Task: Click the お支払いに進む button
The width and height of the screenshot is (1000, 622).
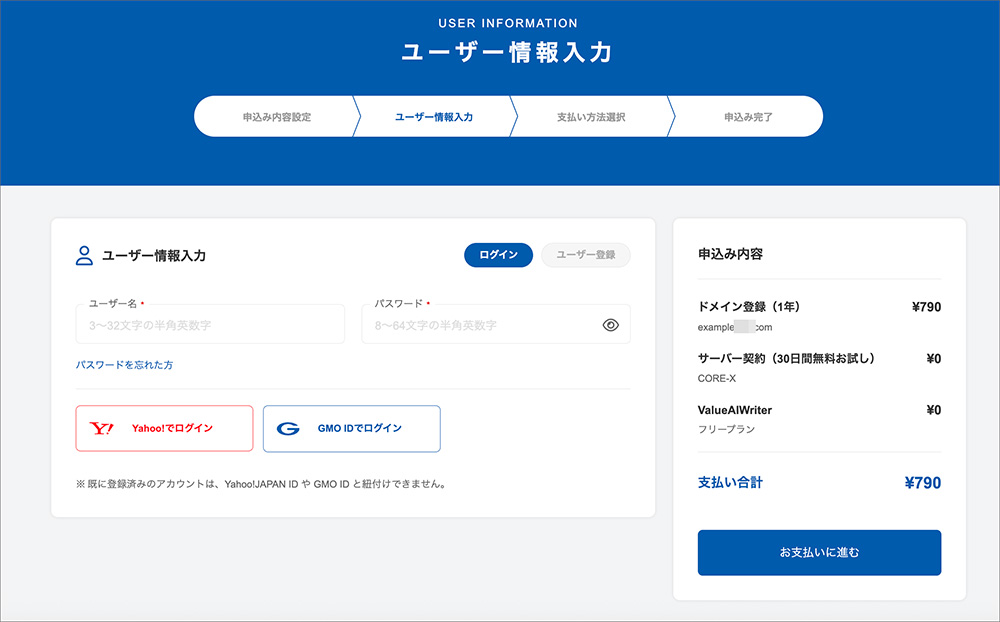Action: [x=819, y=552]
